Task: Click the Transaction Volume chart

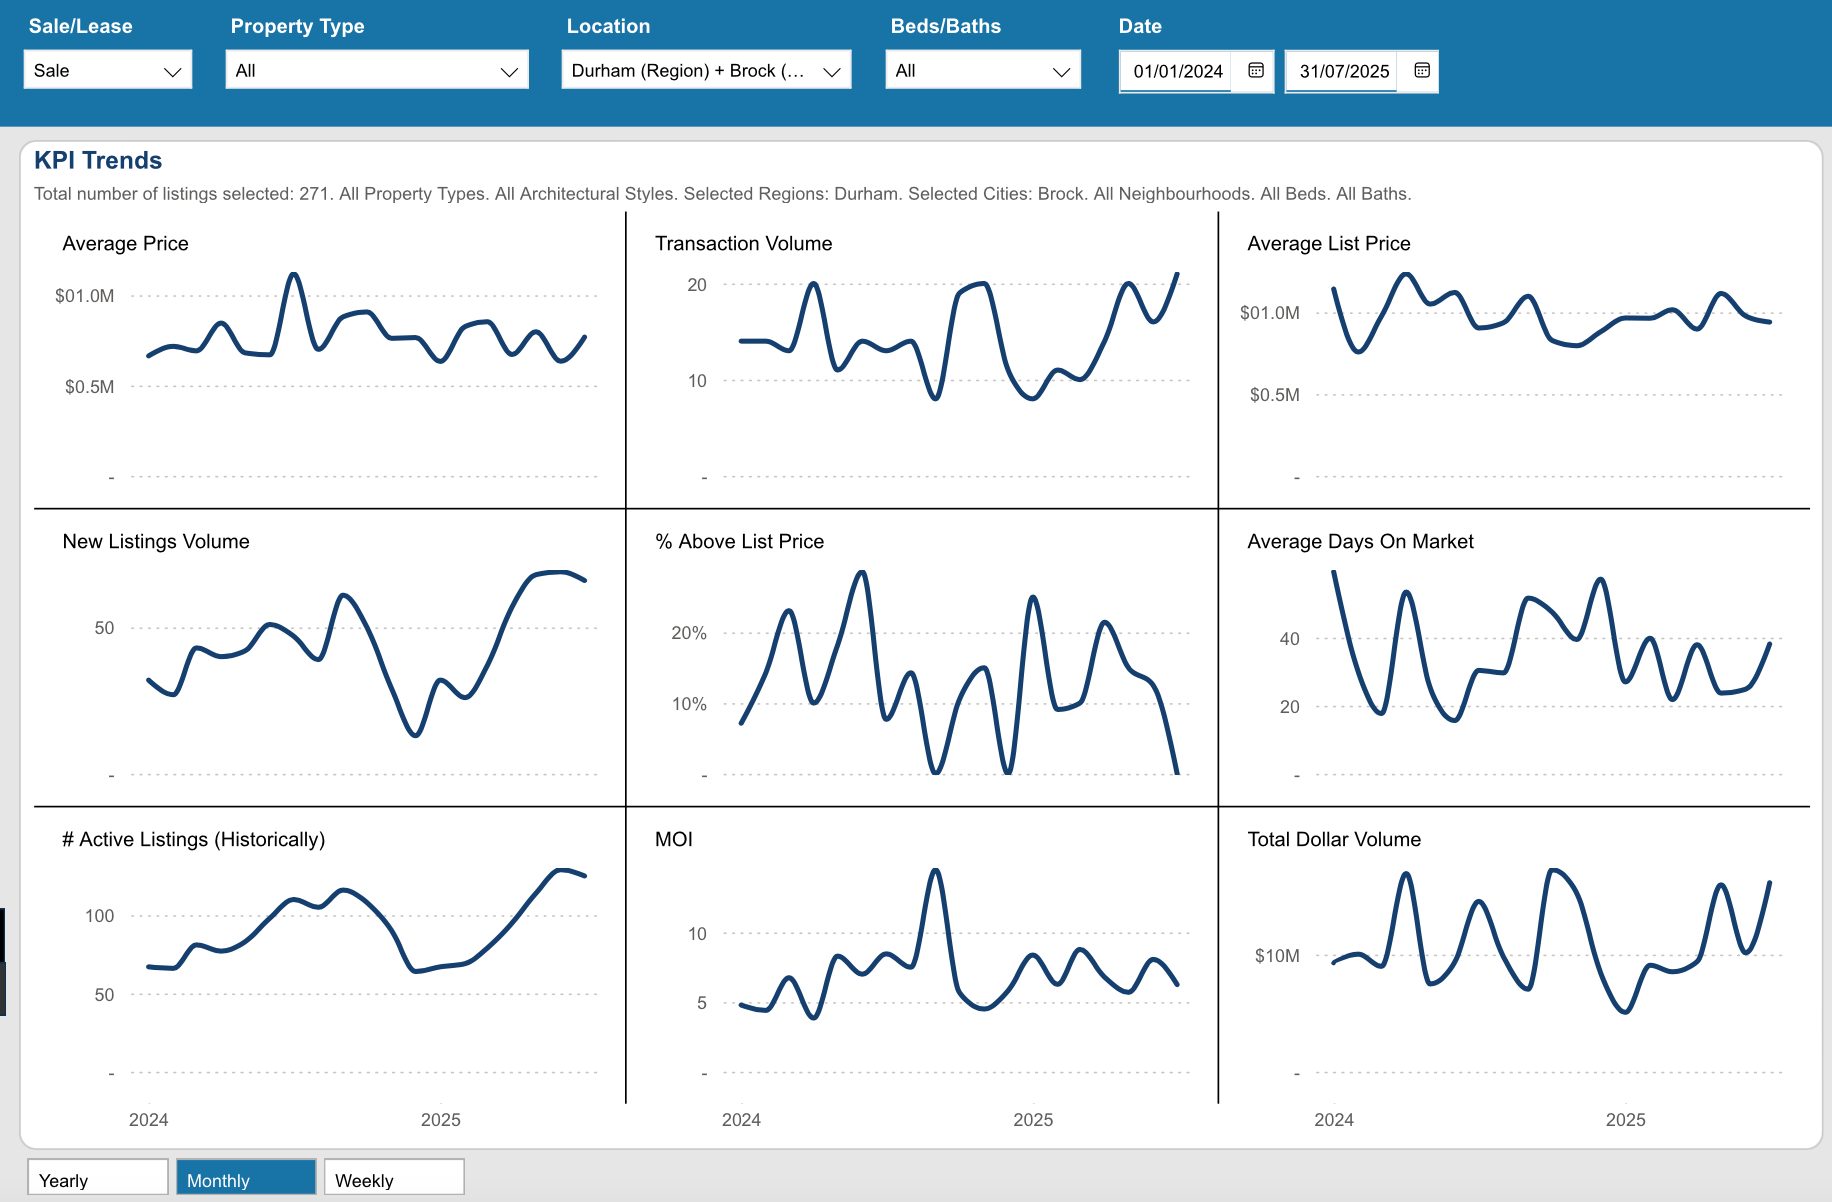Action: point(921,360)
